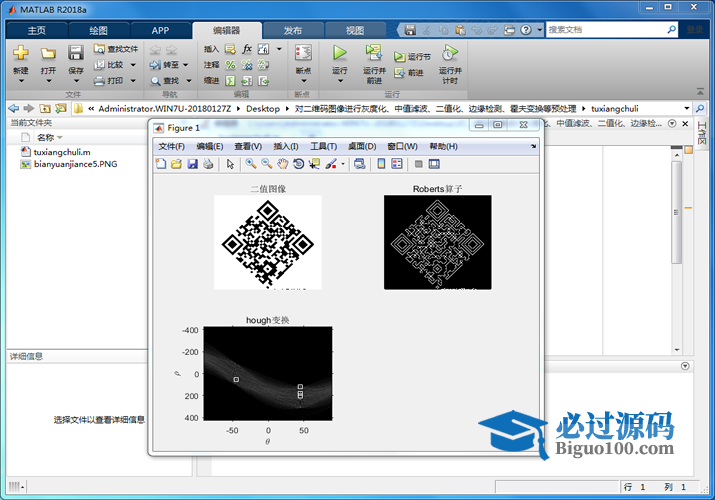Click the up one folder icon
The height and width of the screenshot is (500, 715).
(45, 108)
